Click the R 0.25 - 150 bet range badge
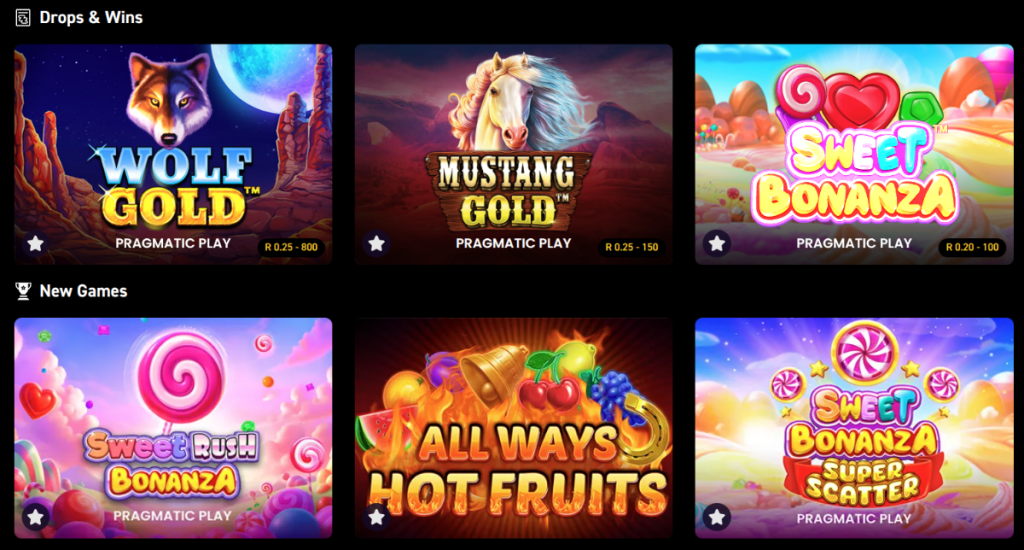 coord(632,247)
